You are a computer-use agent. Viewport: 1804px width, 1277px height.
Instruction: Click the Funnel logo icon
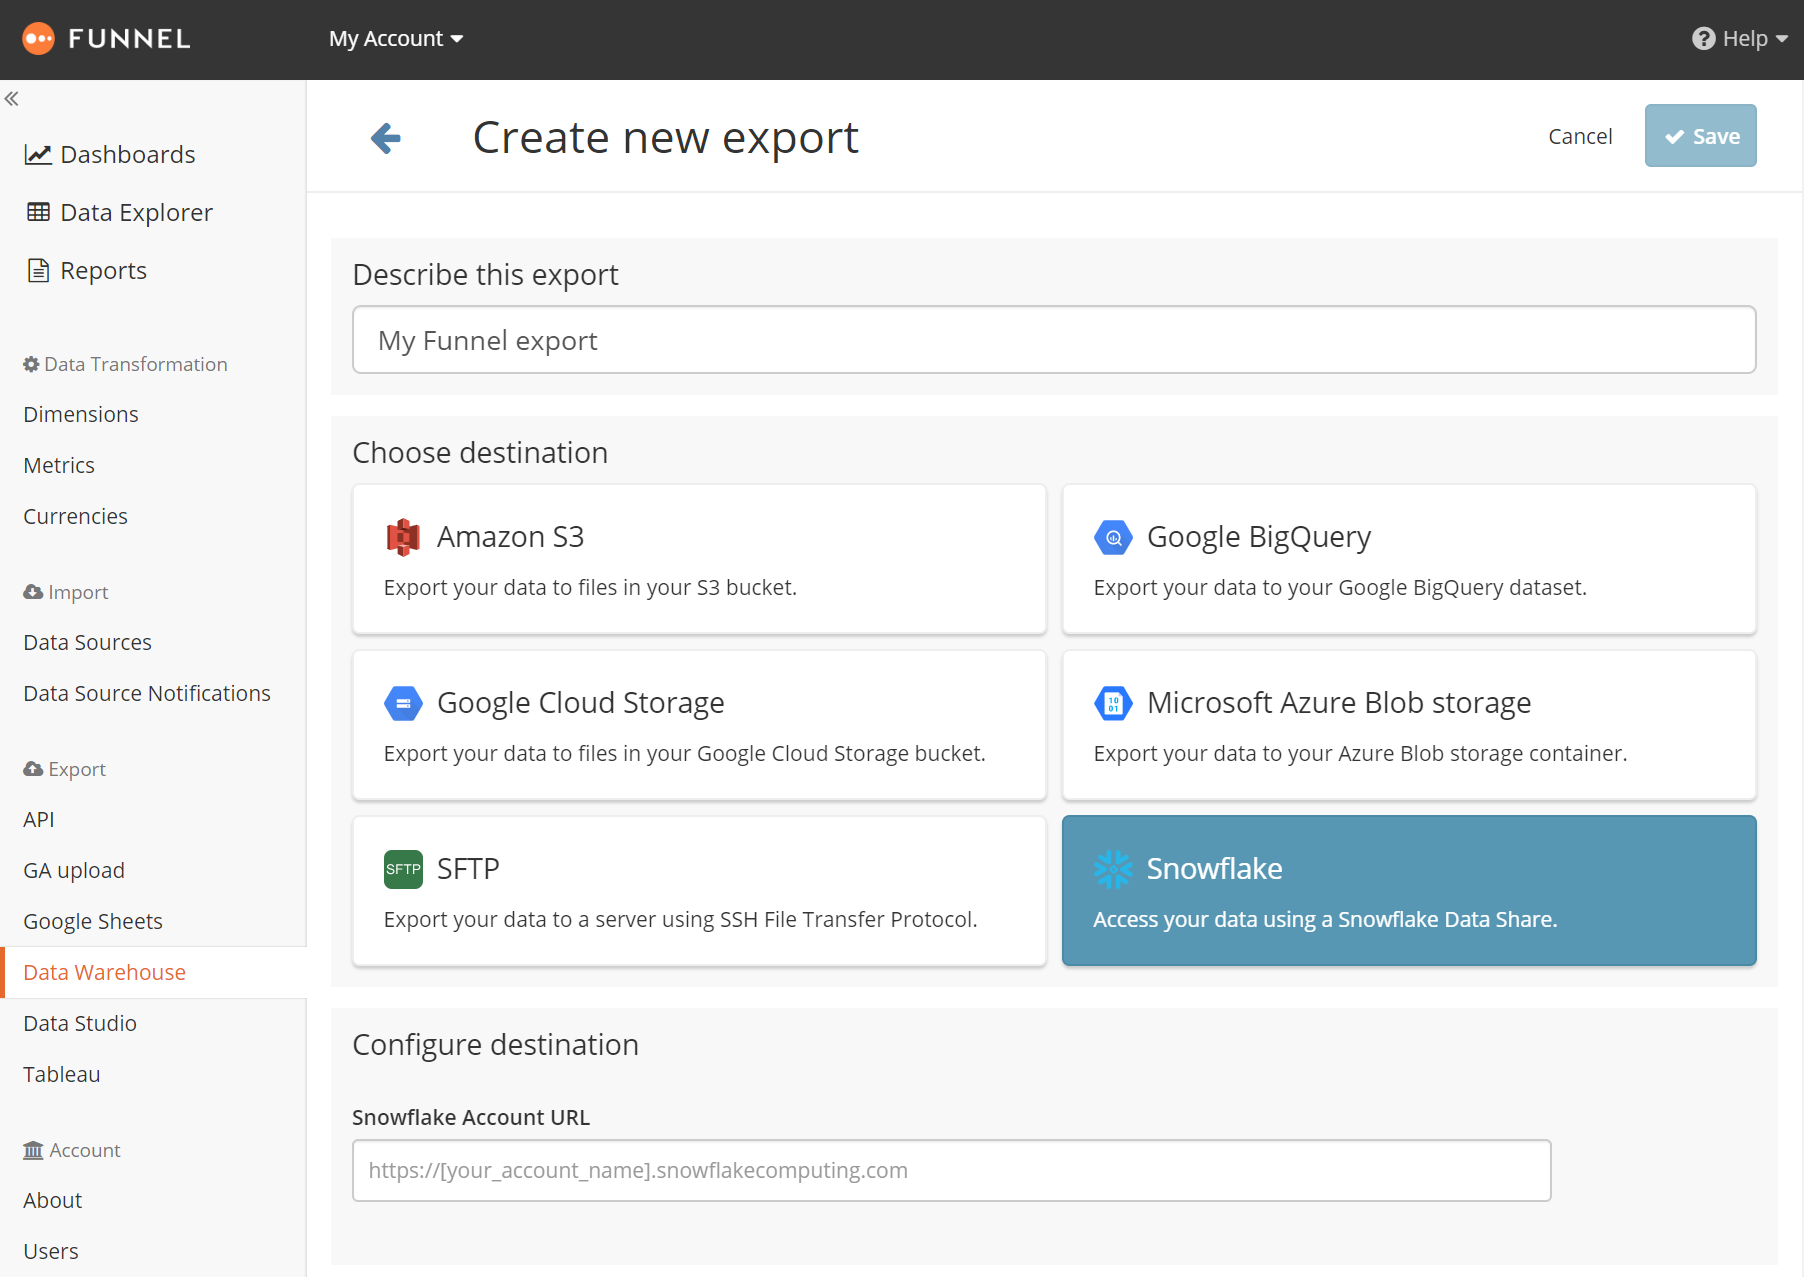38,39
